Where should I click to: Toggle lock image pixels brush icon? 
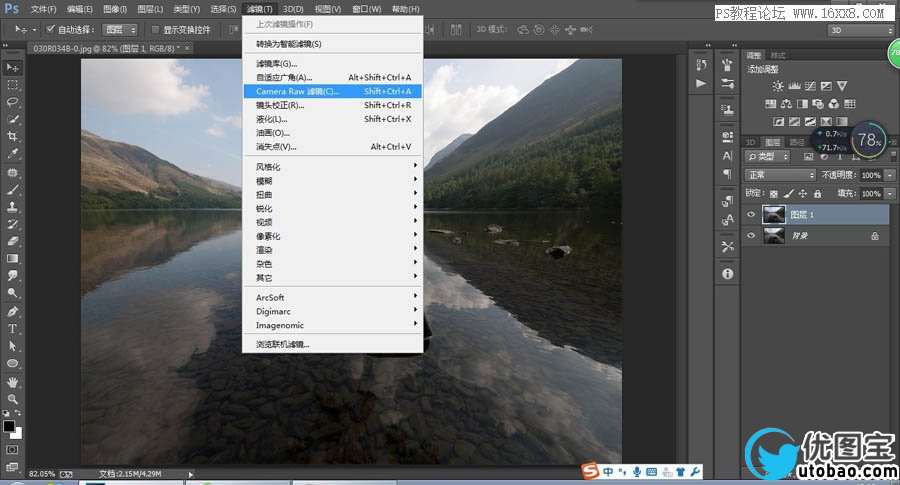pyautogui.click(x=789, y=194)
